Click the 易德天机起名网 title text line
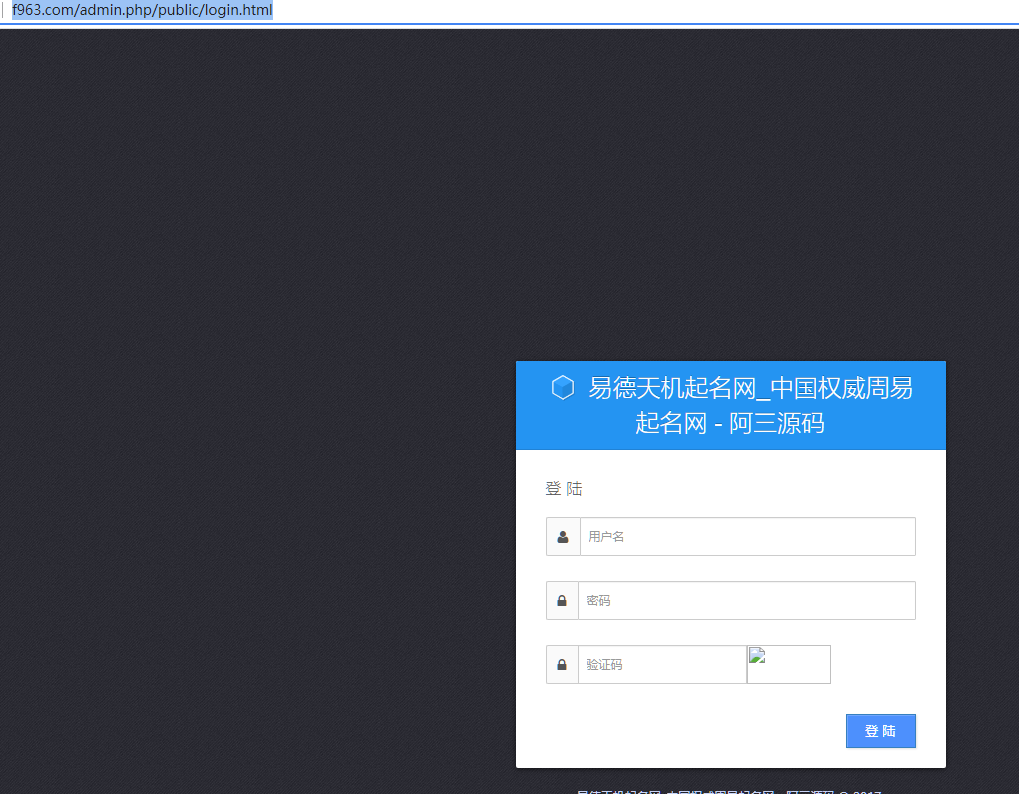 750,388
